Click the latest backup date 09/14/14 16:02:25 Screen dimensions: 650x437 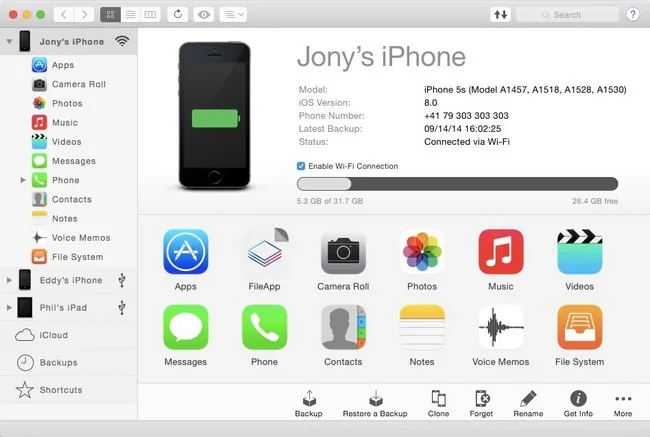click(x=463, y=129)
